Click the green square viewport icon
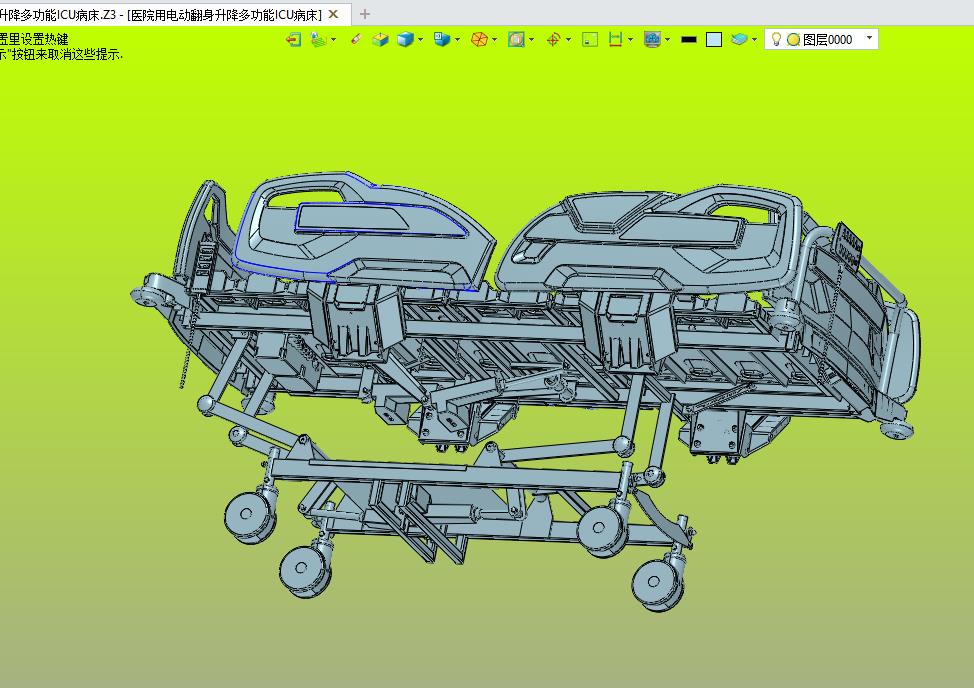974x688 pixels. tap(589, 40)
